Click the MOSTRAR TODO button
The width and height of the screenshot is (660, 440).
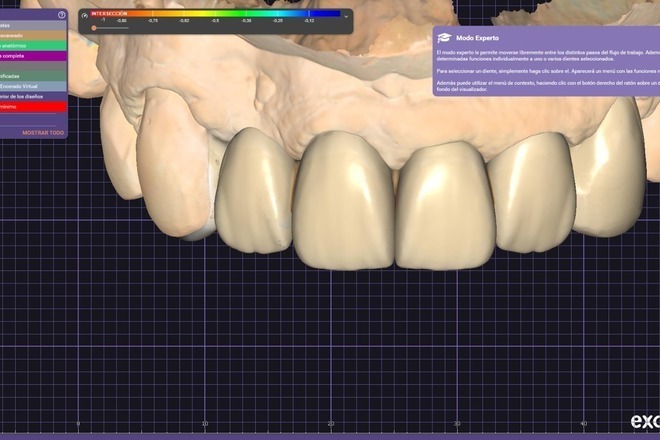point(42,132)
